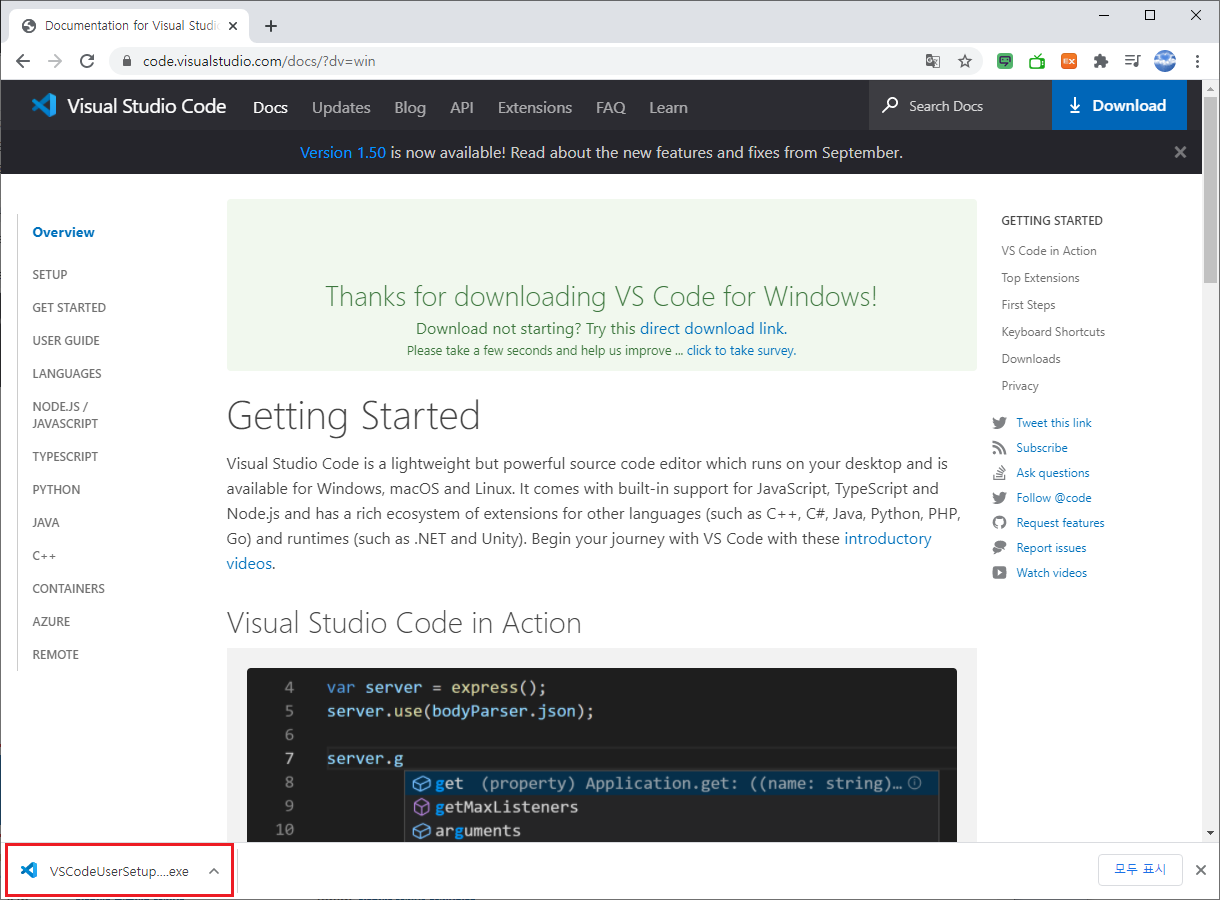Open the Docs navigation item
Screen dimensions: 1220x900
(270, 108)
